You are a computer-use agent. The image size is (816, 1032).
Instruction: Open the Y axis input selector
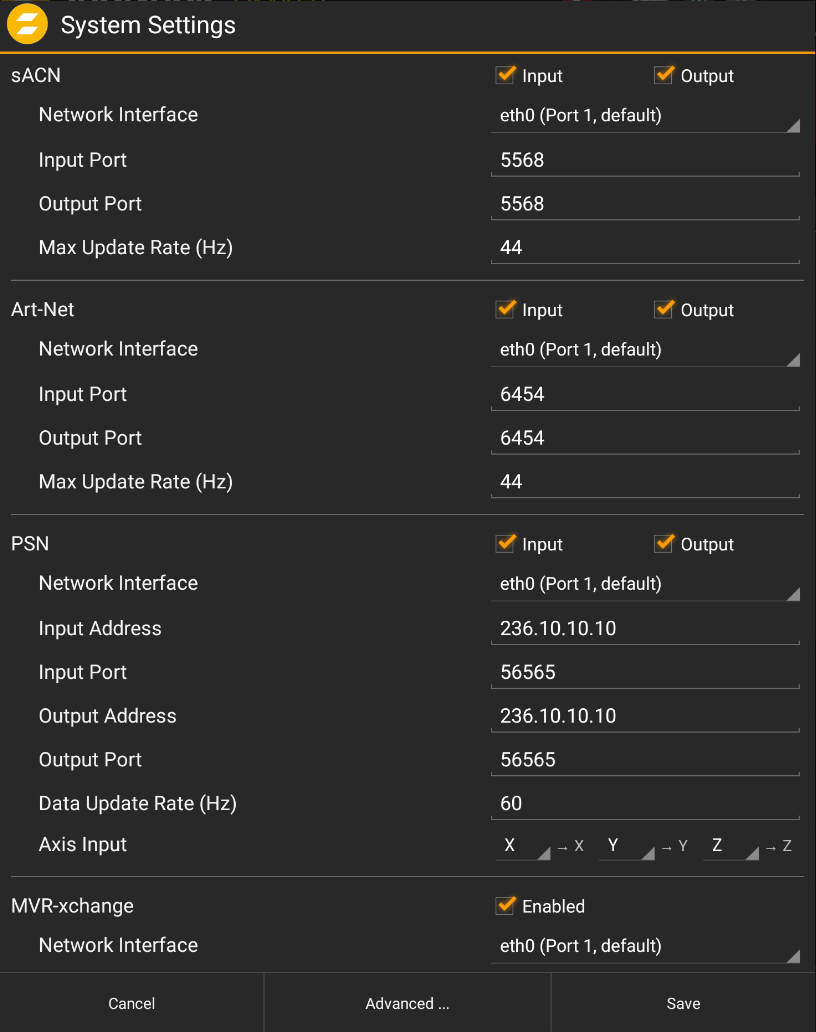pos(625,846)
